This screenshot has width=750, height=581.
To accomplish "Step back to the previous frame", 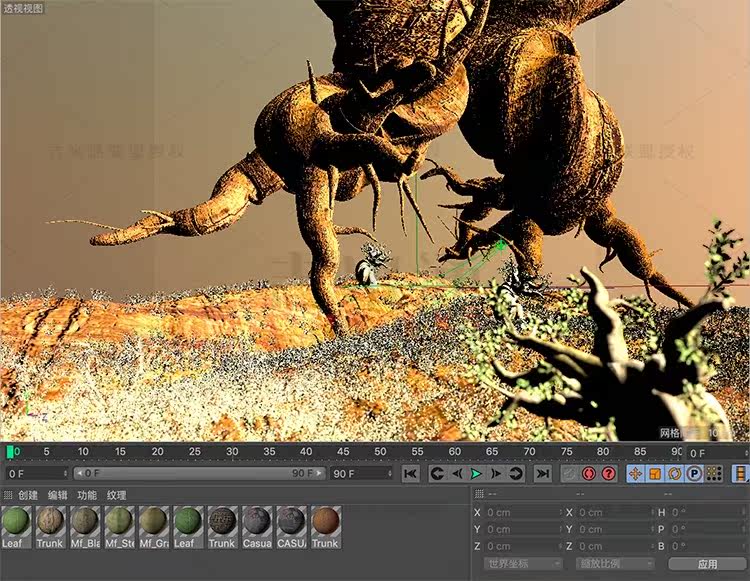I will [x=456, y=473].
